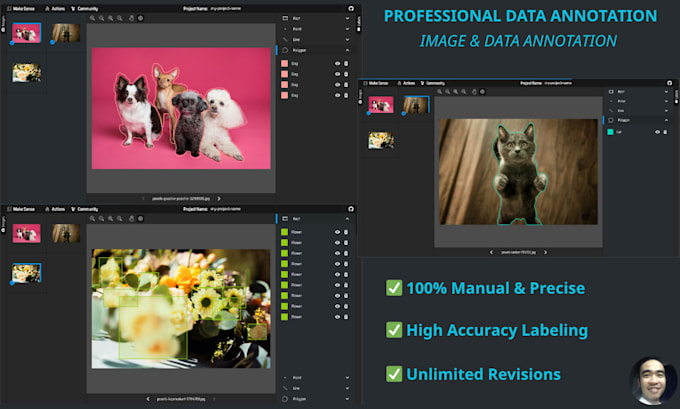The width and height of the screenshot is (680, 409).
Task: Toggle the crosshair icon in dogs window toolbar
Action: (141, 18)
